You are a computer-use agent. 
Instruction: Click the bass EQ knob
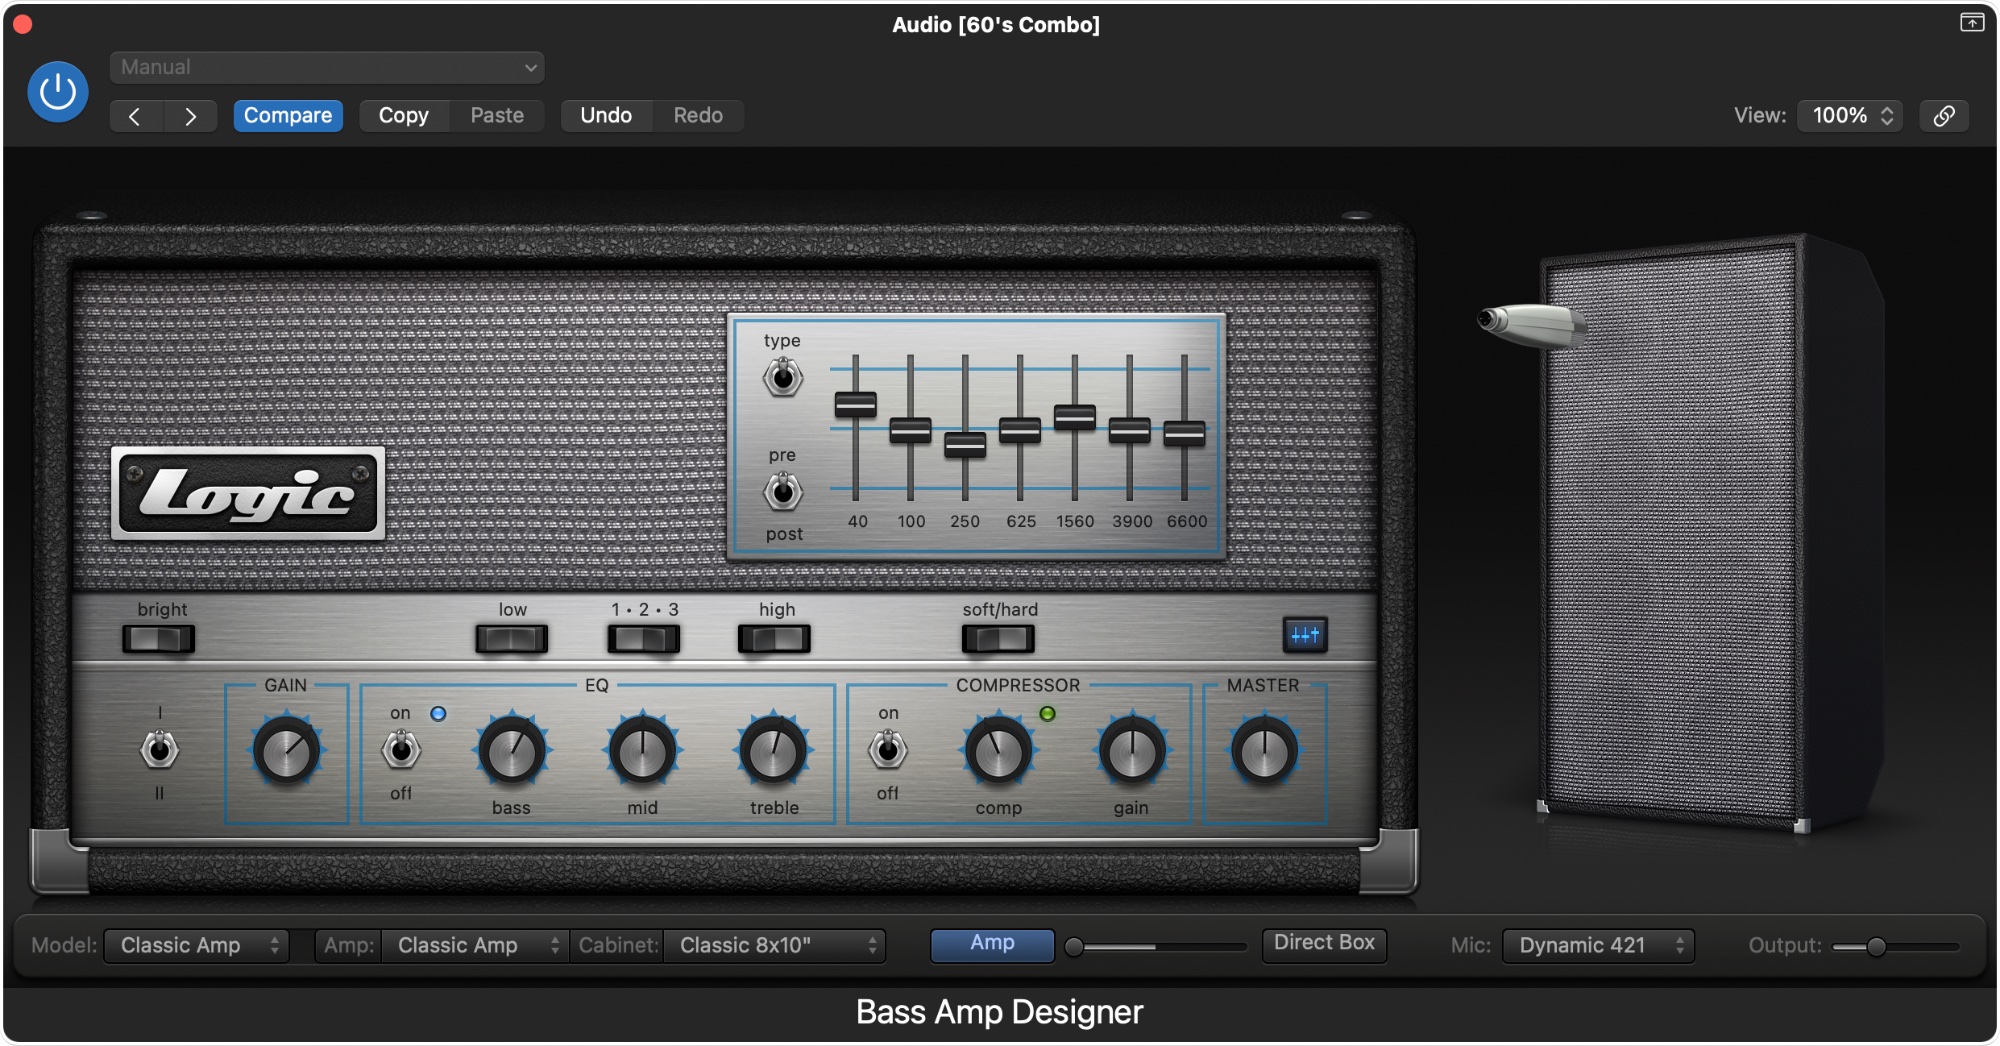click(x=511, y=751)
